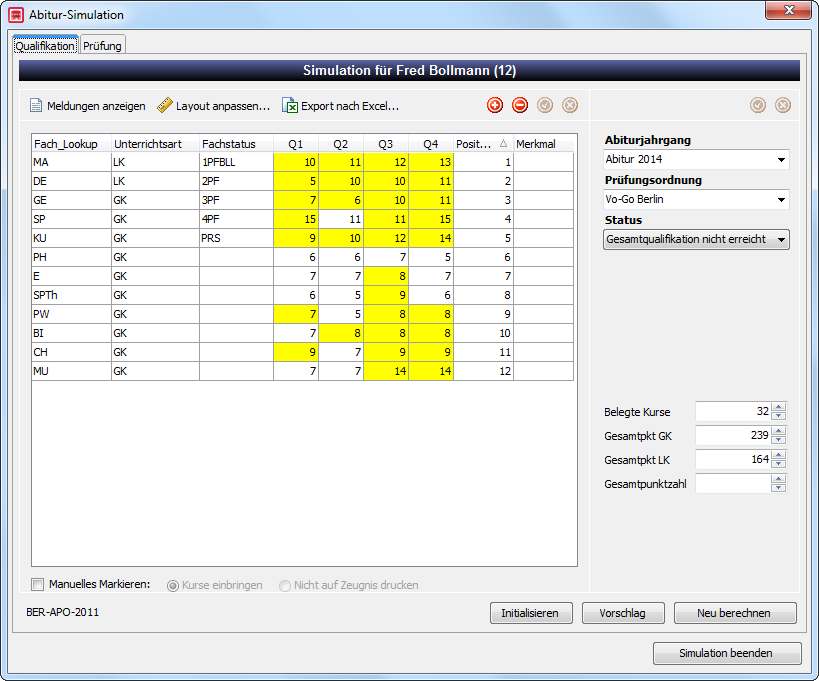Click Meldungen anzeigen toolbar text

[x=96, y=106]
